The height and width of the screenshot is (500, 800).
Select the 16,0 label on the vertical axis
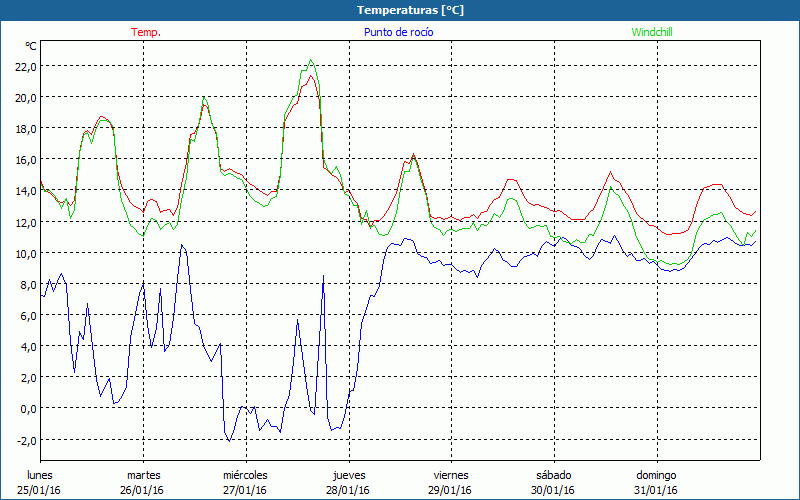24,159
